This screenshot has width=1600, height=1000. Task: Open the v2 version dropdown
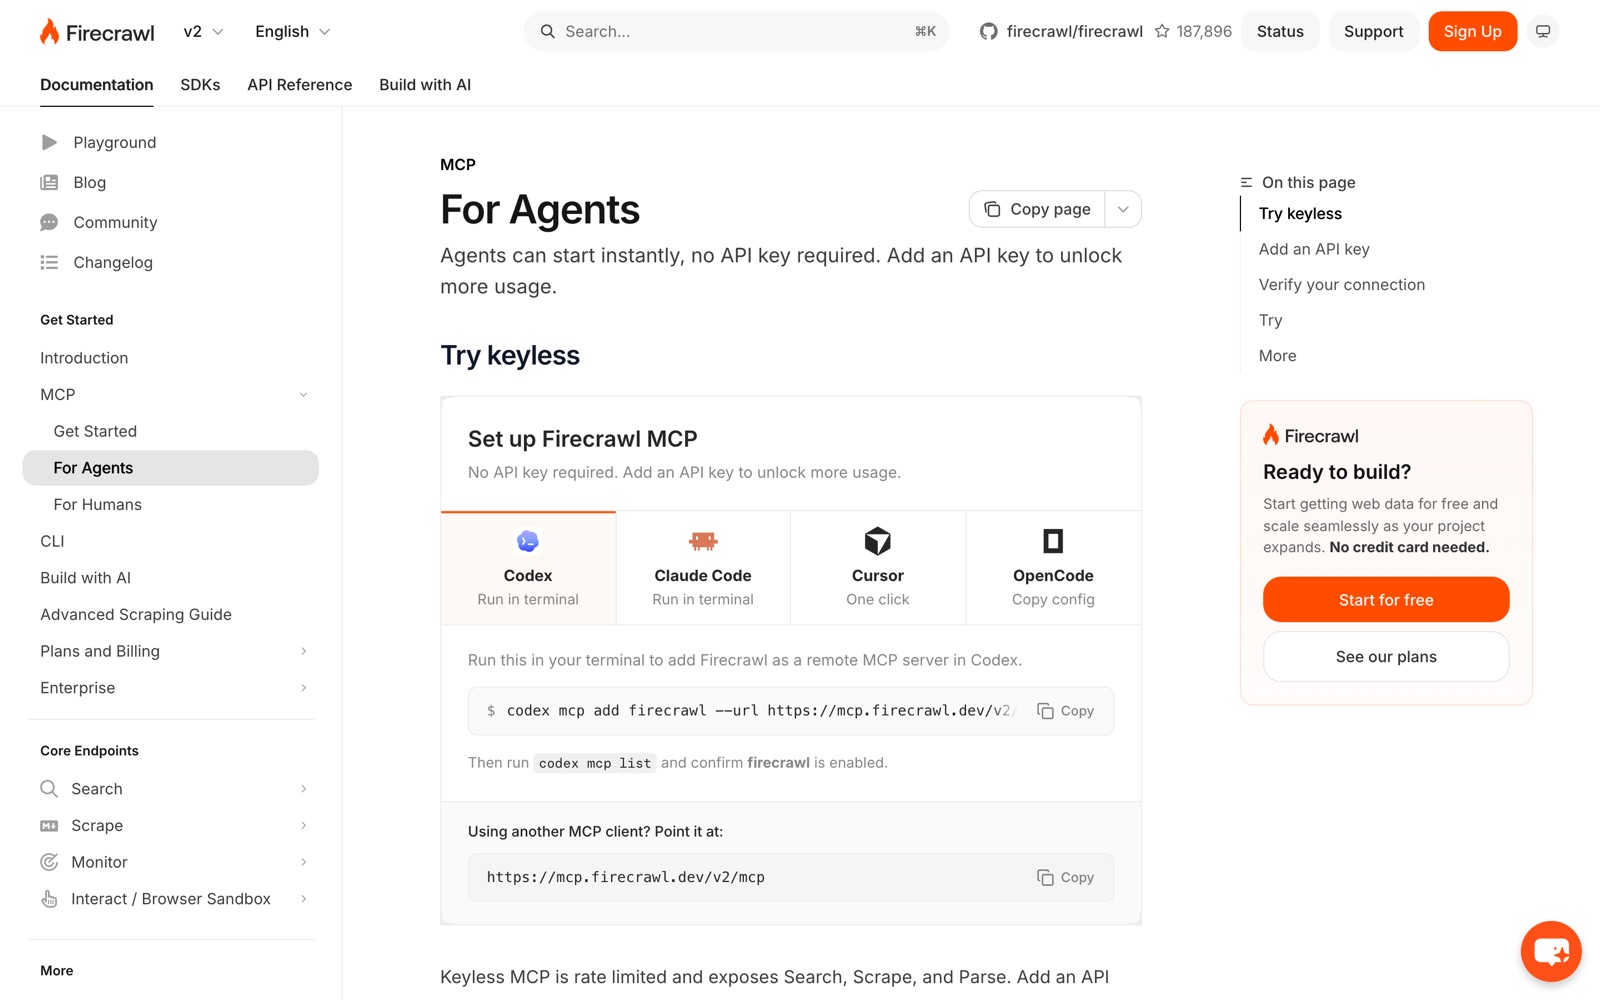click(x=203, y=32)
